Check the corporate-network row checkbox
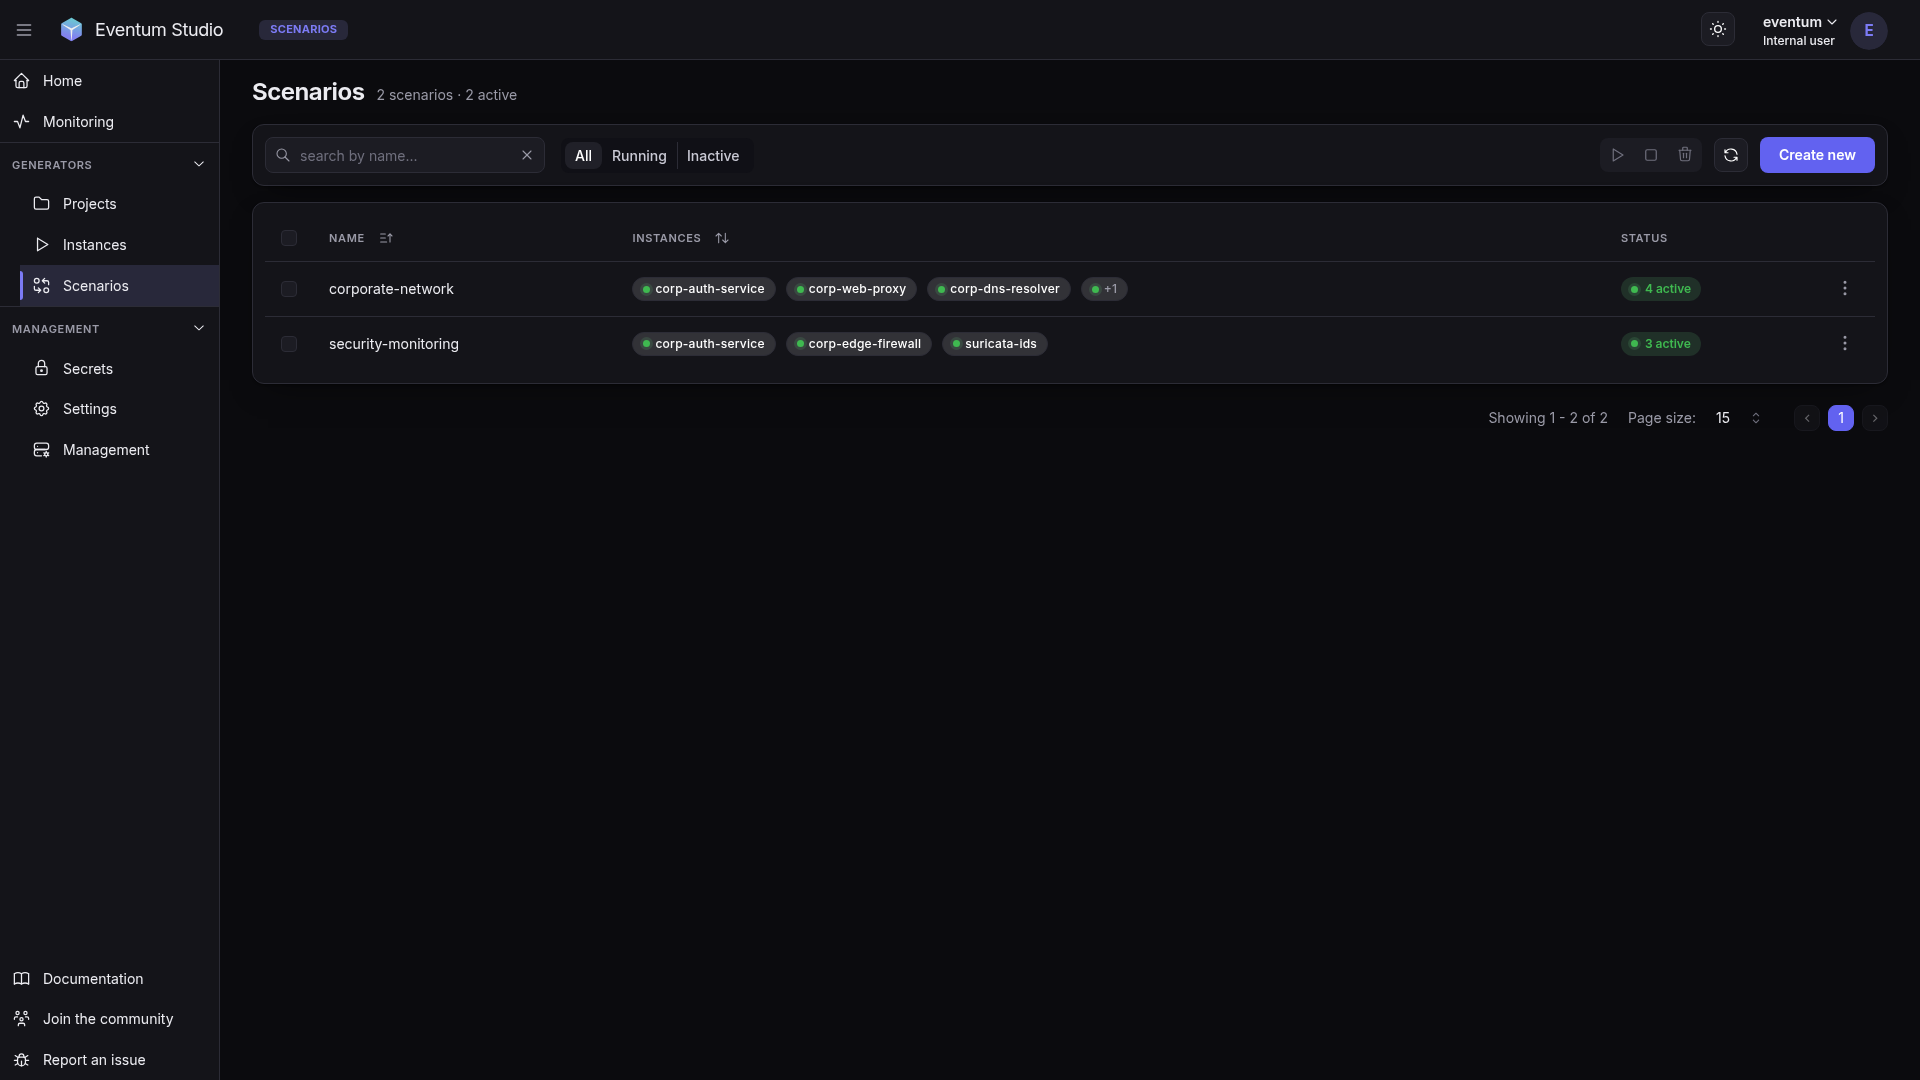Image resolution: width=1920 pixels, height=1080 pixels. (x=289, y=289)
